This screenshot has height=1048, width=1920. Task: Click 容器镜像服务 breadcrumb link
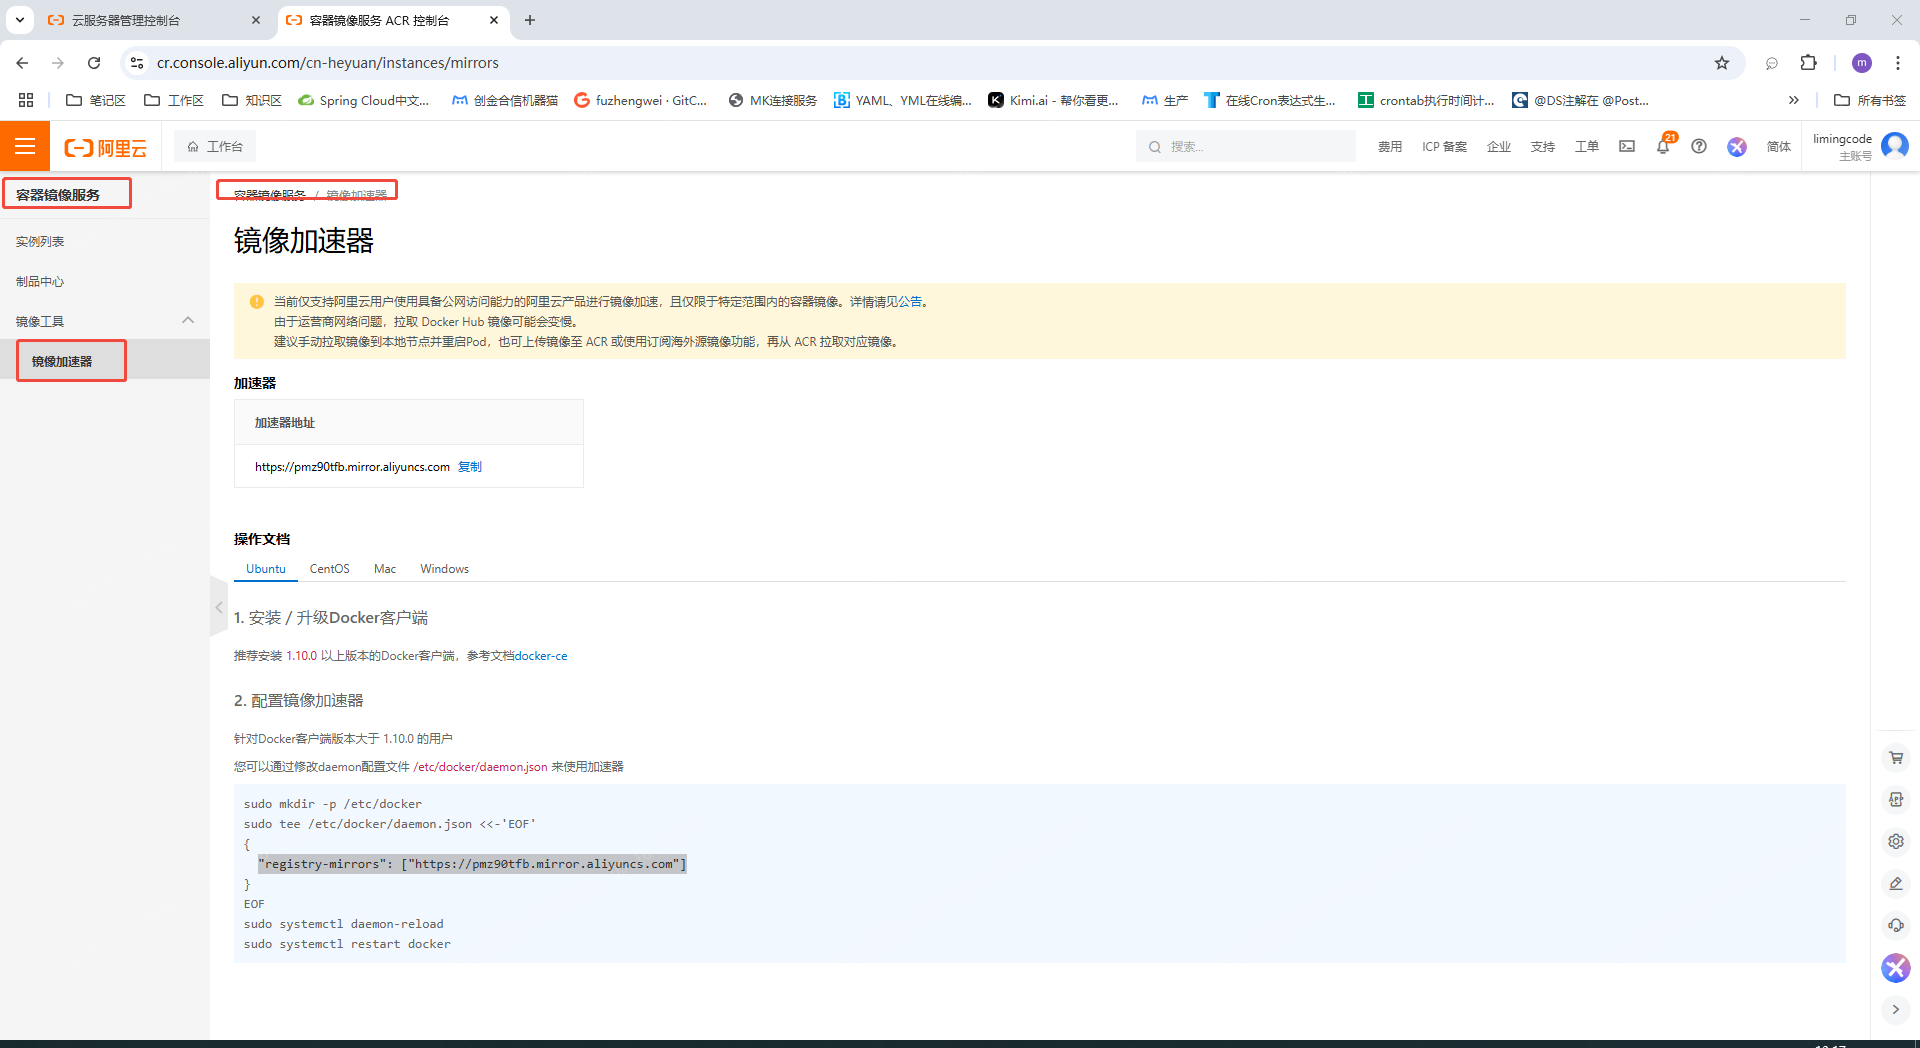coord(269,194)
